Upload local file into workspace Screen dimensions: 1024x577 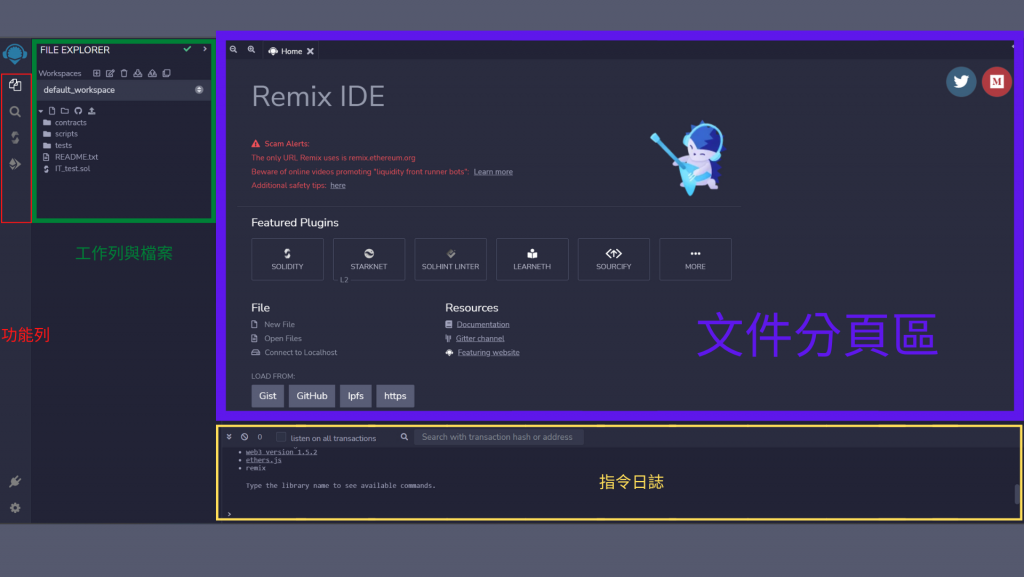(91, 111)
